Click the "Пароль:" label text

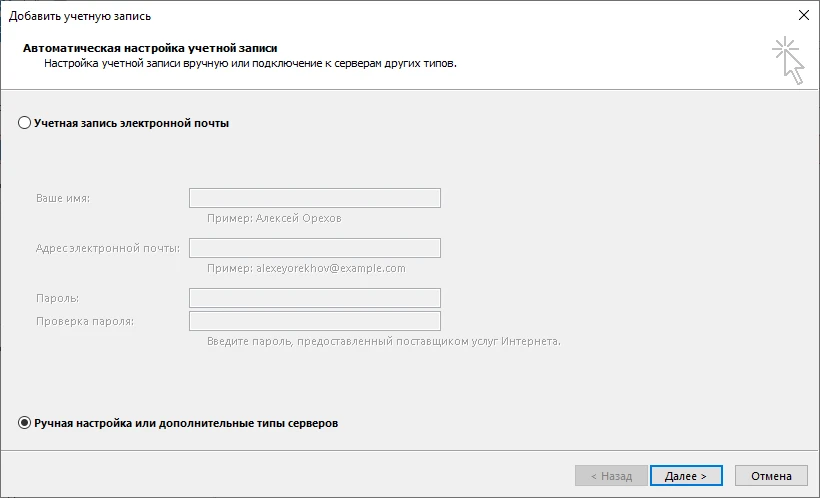(57, 298)
